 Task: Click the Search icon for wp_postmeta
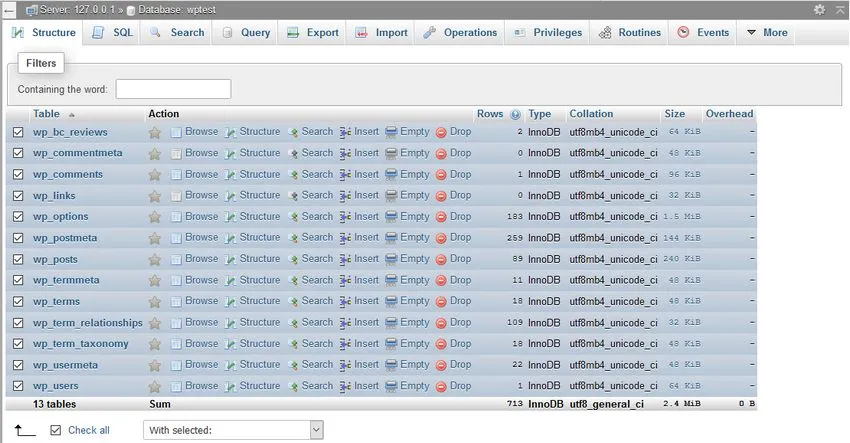[x=293, y=238]
